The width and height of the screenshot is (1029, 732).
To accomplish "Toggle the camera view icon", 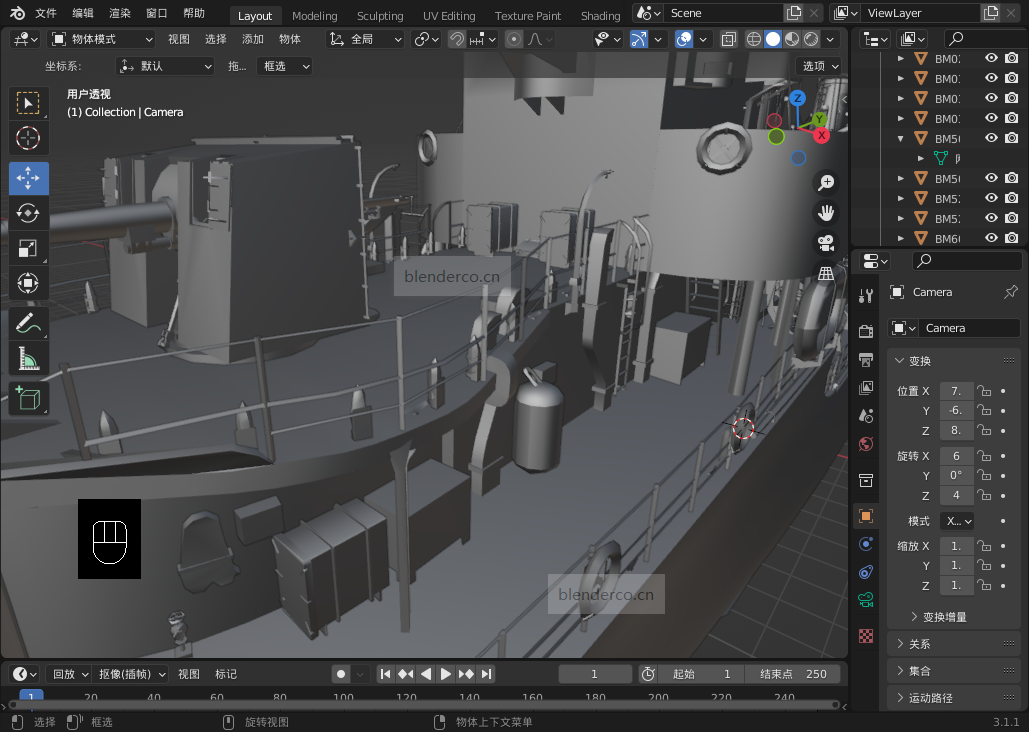I will coord(826,243).
